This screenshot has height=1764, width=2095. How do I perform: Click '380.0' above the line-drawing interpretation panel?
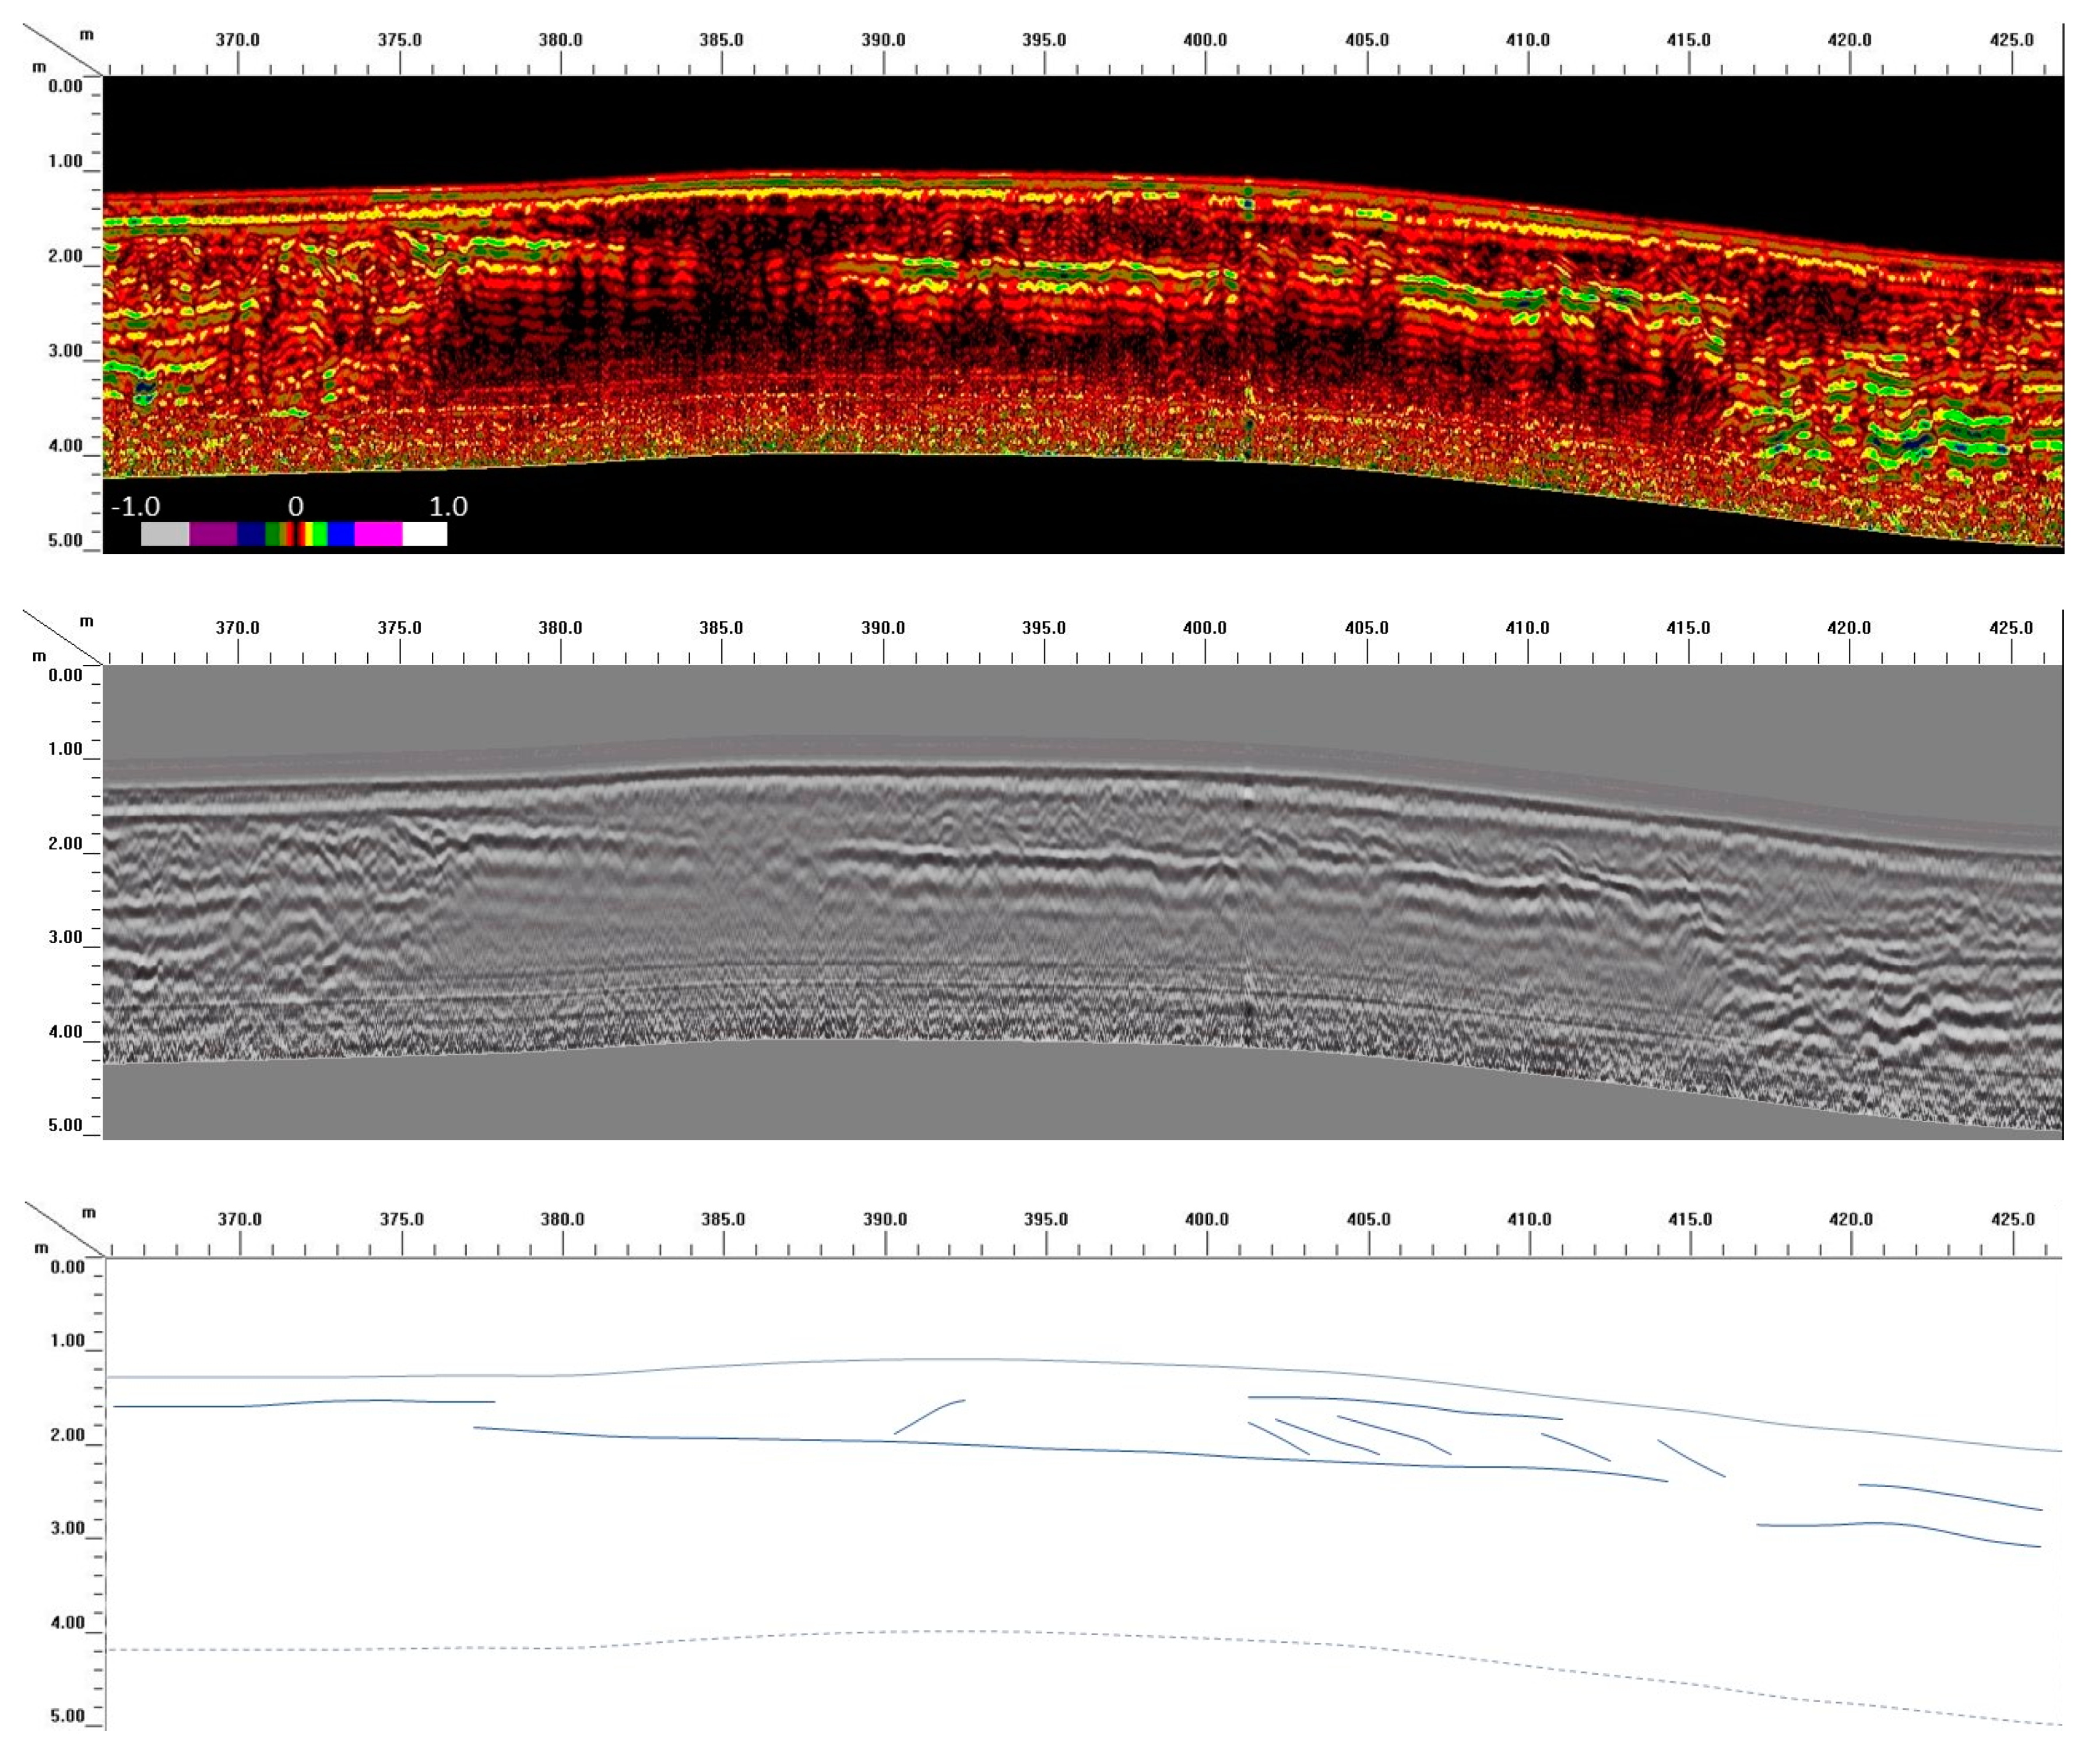(562, 1220)
